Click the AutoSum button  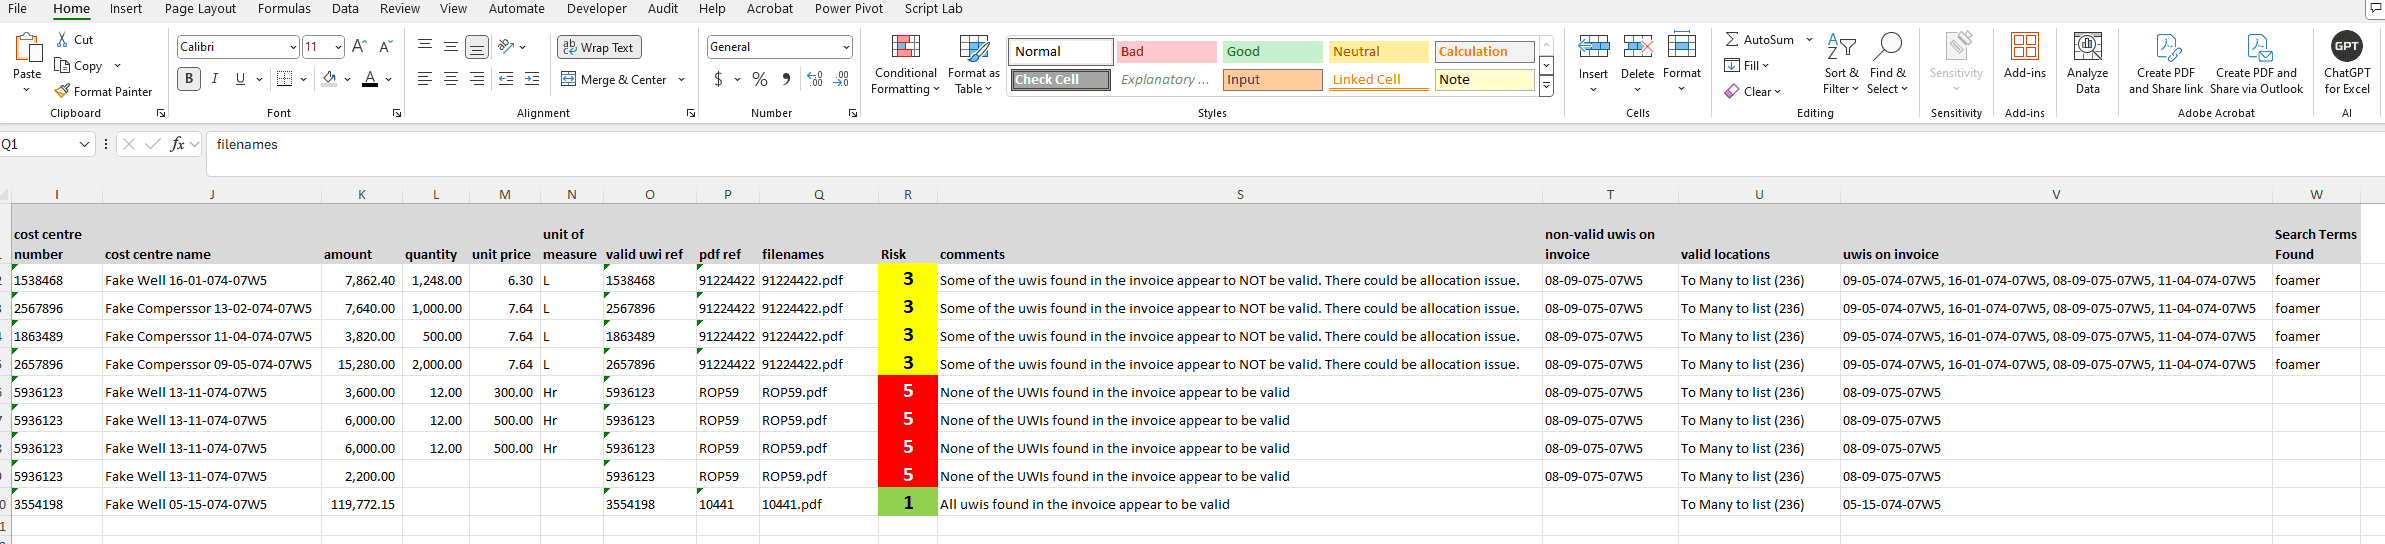[x=1759, y=40]
